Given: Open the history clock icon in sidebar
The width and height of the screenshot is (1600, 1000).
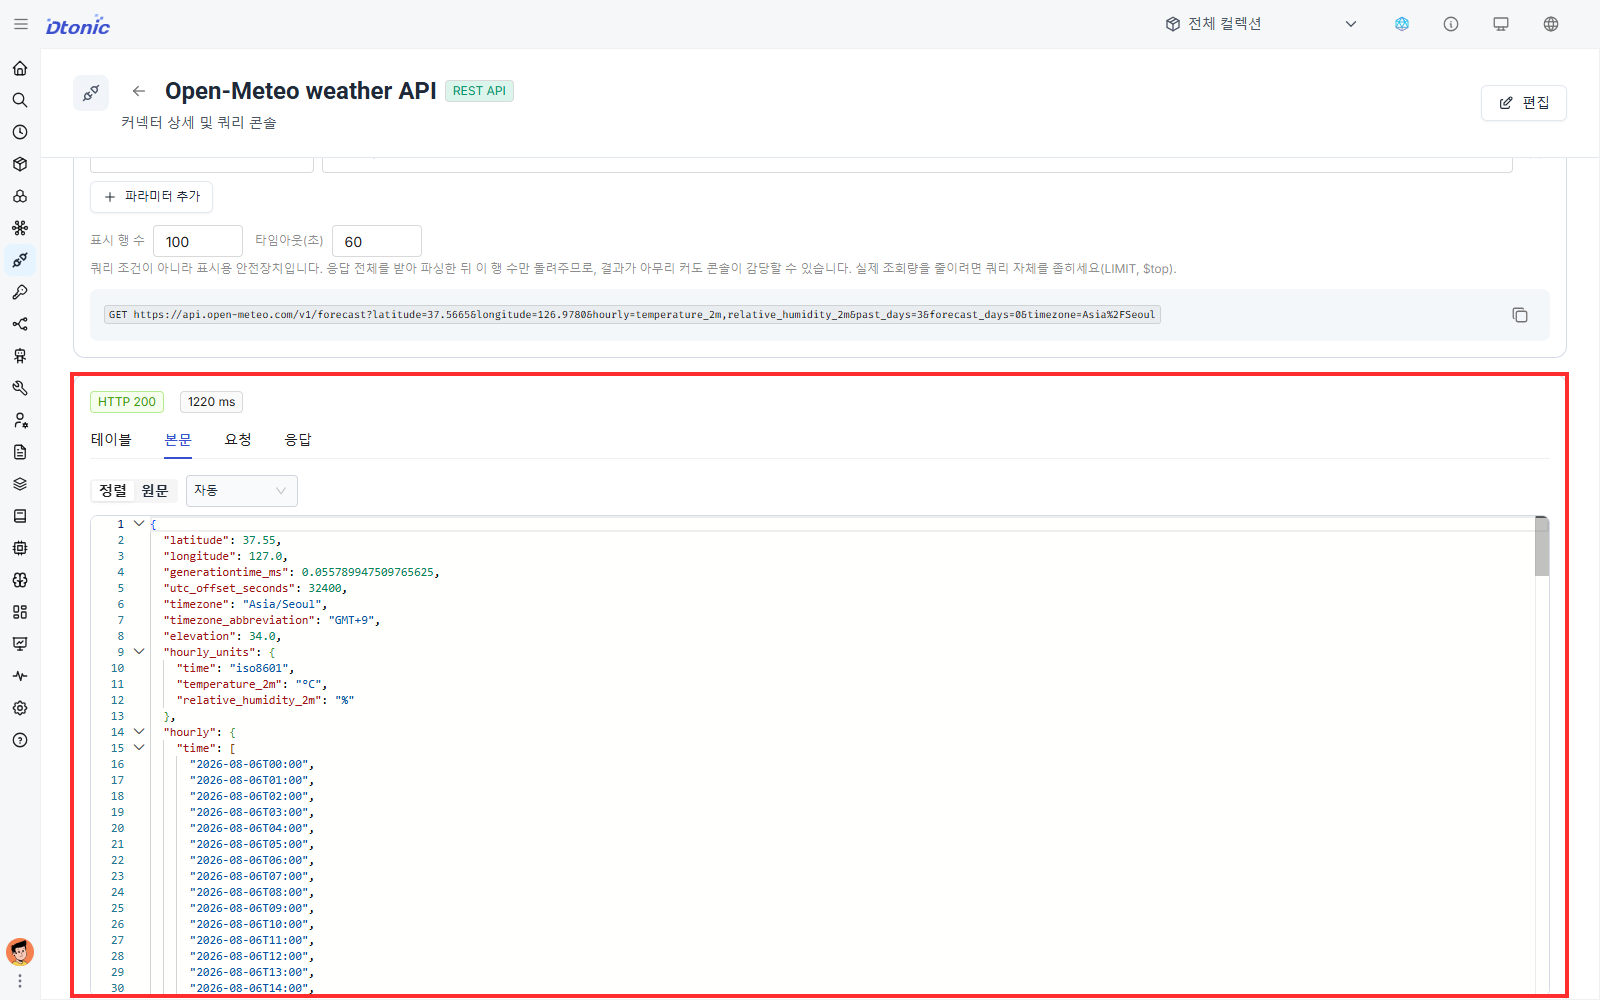Looking at the screenshot, I should pos(20,132).
